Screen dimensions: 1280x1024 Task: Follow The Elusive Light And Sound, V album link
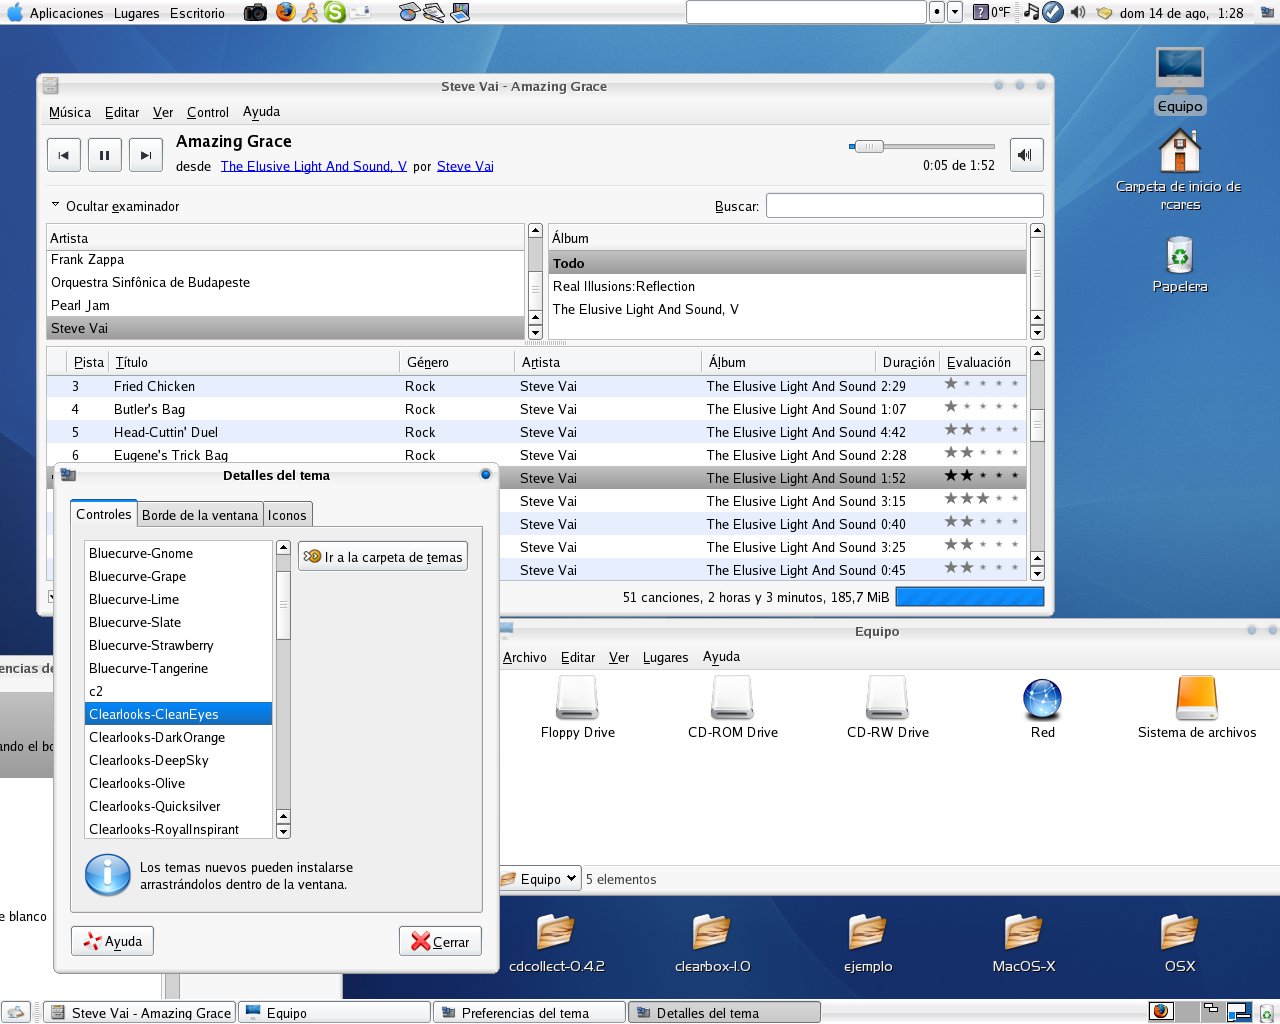coord(314,166)
